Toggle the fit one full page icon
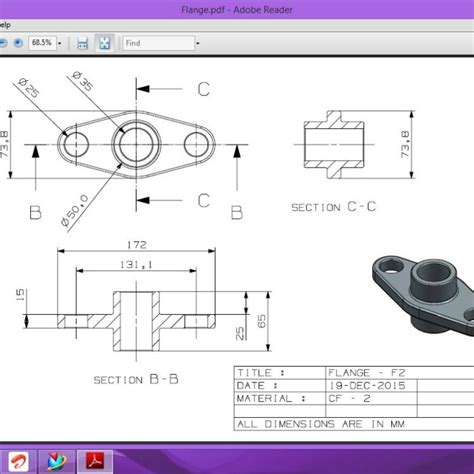The height and width of the screenshot is (474, 474). (104, 43)
